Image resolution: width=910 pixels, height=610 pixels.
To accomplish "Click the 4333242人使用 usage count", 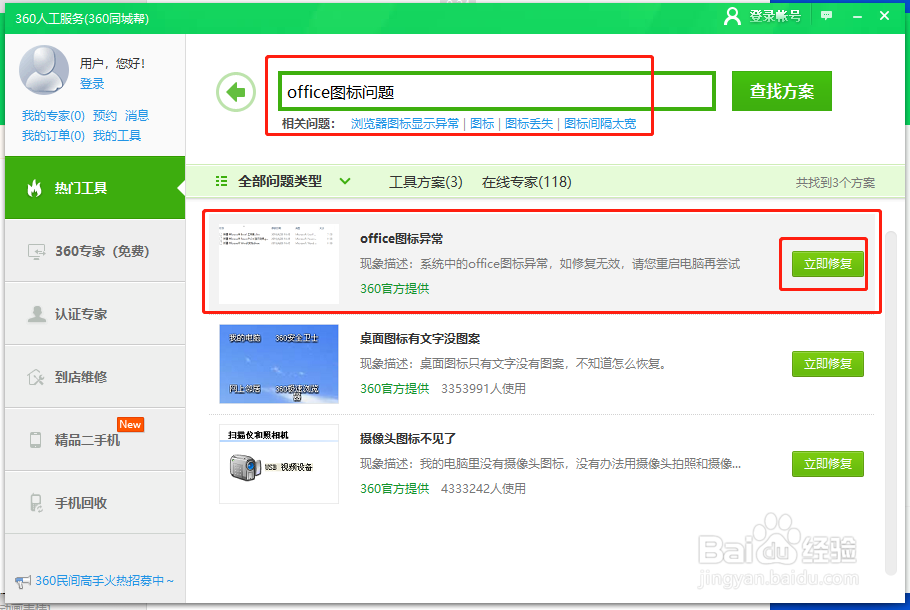I will click(483, 488).
